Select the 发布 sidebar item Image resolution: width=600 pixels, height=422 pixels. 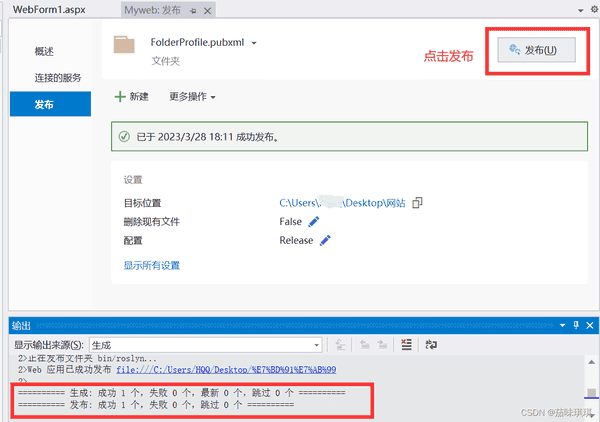[x=51, y=104]
